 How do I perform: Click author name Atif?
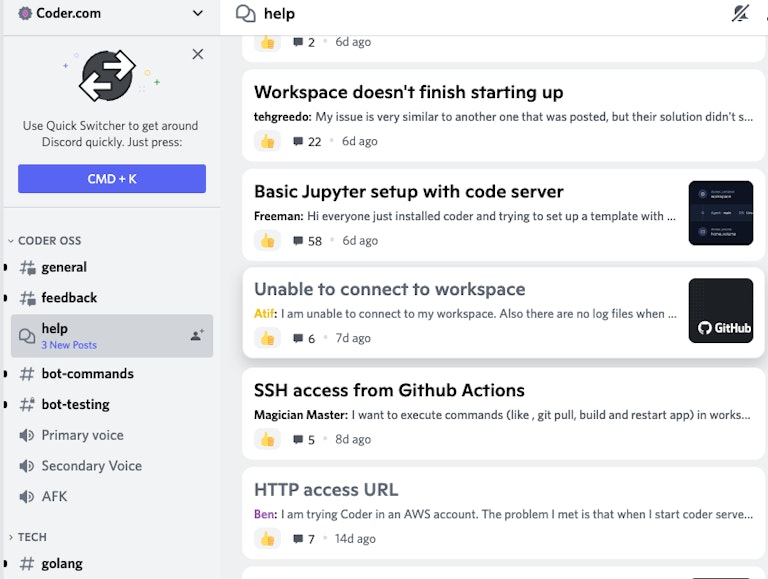pos(265,314)
